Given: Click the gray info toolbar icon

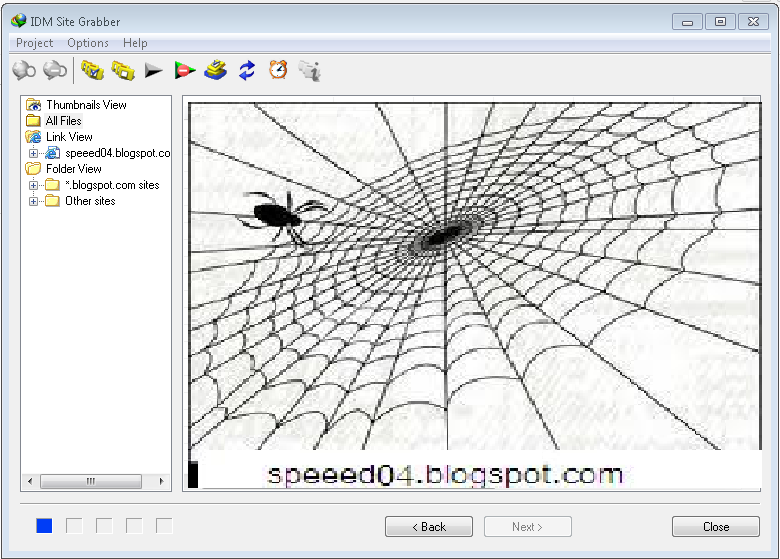Looking at the screenshot, I should 309,71.
